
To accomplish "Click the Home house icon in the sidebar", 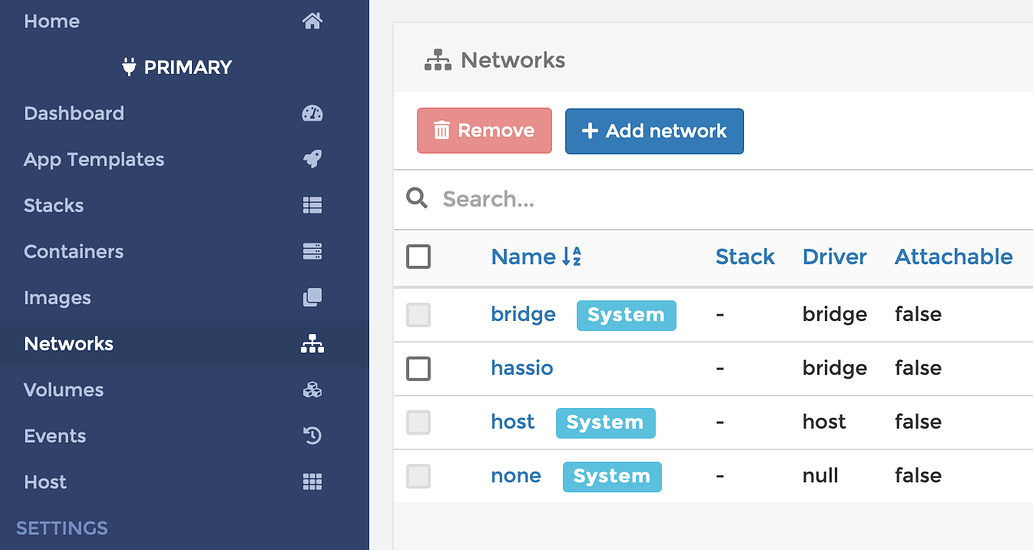I will click(x=312, y=21).
